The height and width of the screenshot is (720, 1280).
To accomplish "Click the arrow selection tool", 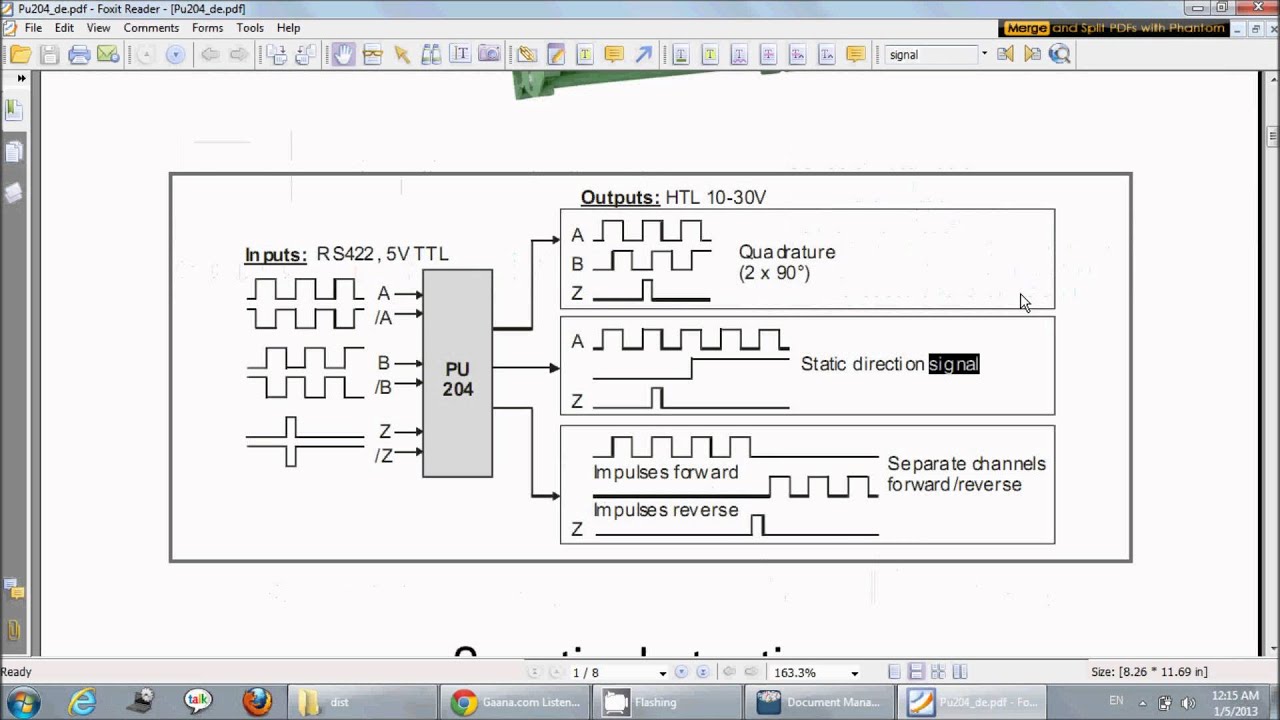I will point(402,55).
